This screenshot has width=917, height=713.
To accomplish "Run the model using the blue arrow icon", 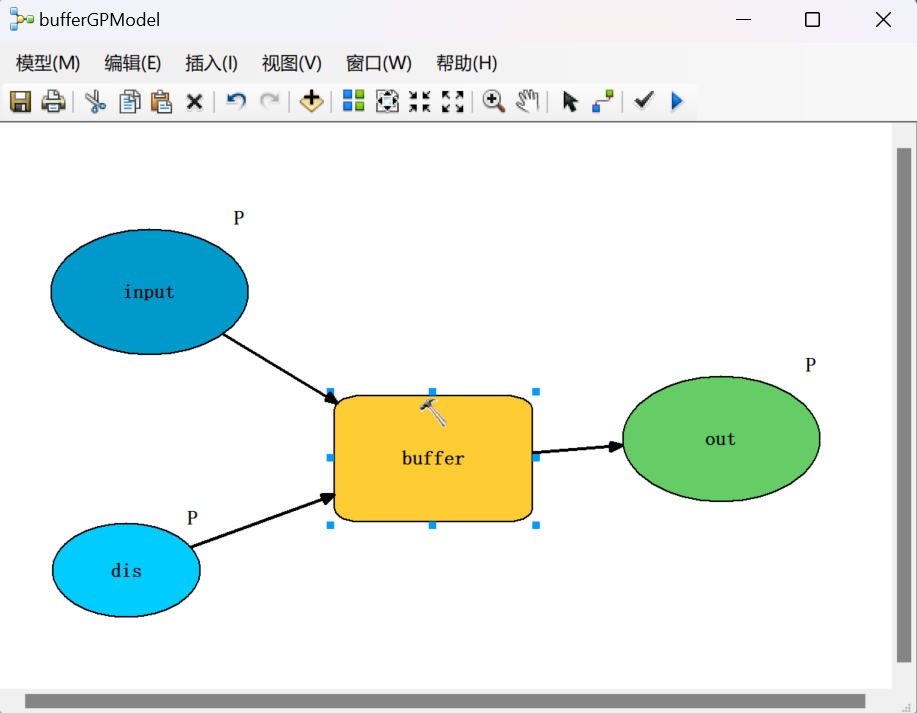I will coord(677,101).
